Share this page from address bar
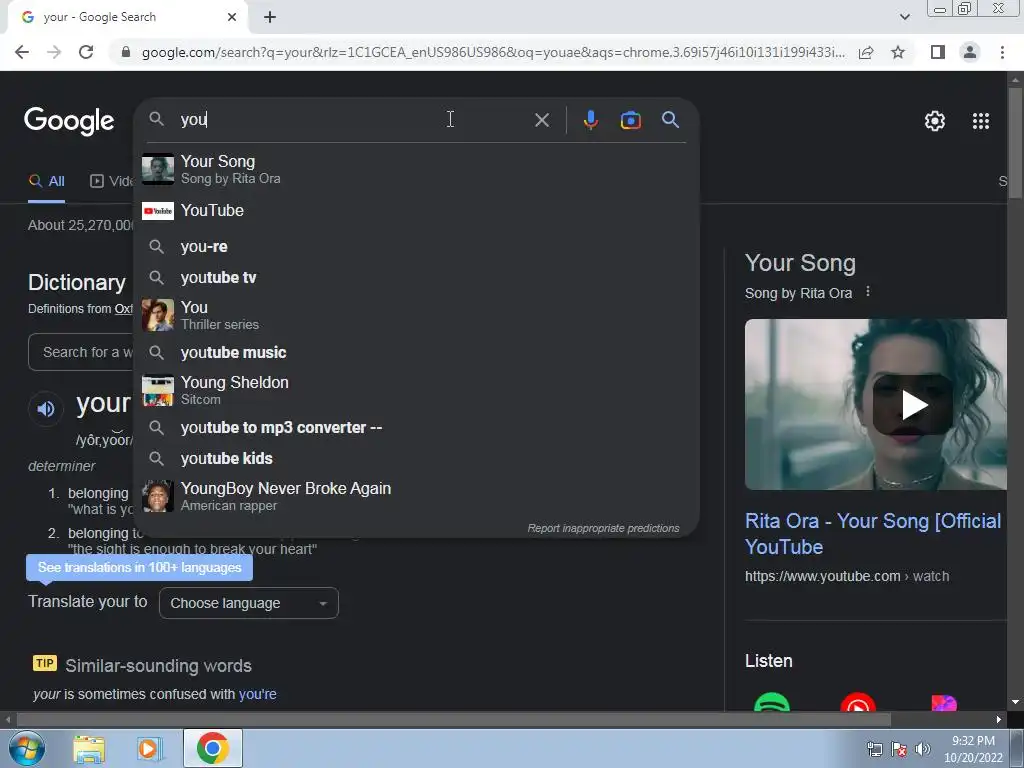1024x768 pixels. click(x=866, y=52)
